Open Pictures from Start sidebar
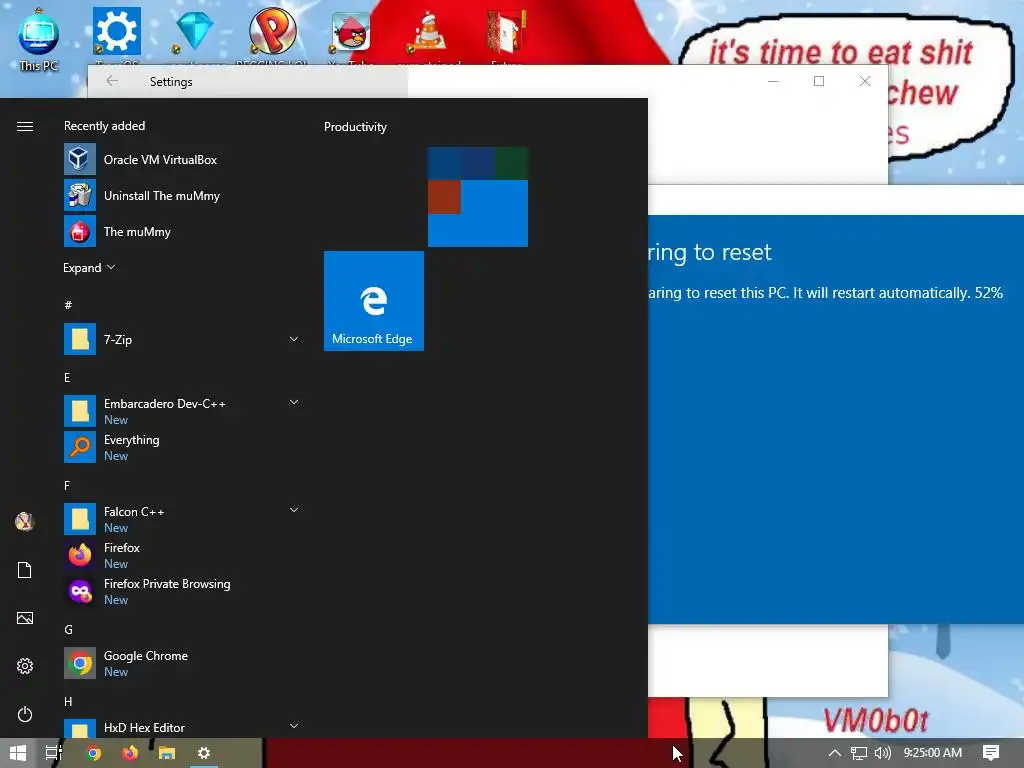This screenshot has width=1024, height=768. pos(25,618)
